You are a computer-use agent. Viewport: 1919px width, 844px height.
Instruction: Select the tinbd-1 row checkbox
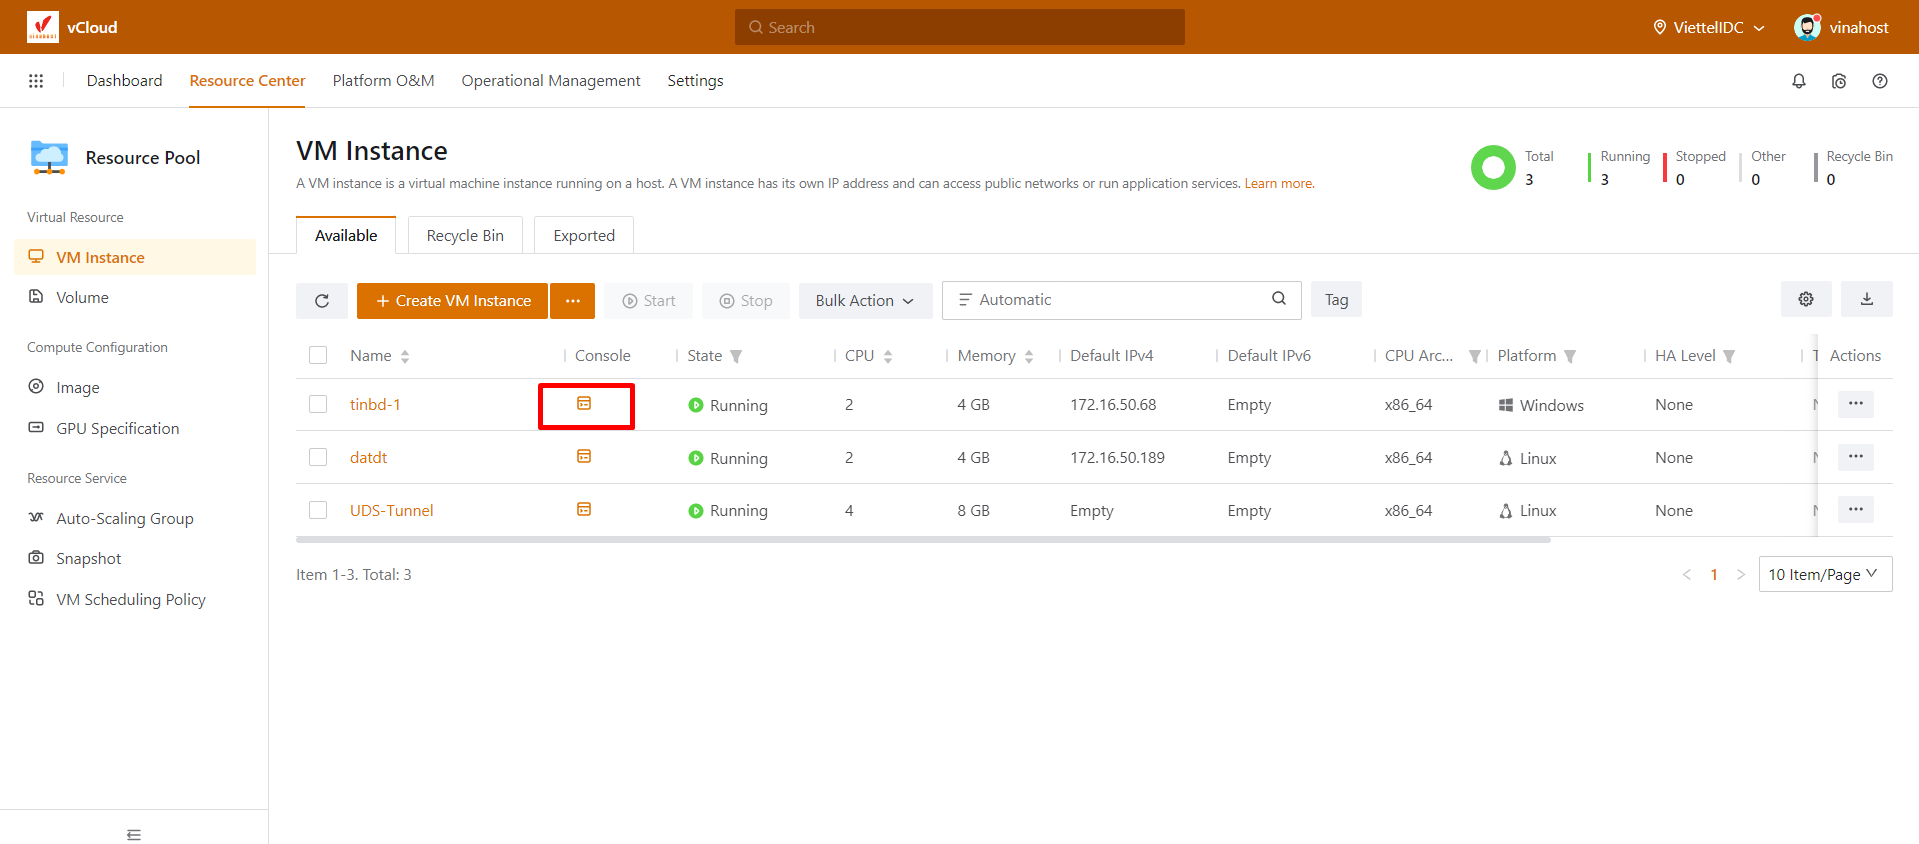point(318,404)
